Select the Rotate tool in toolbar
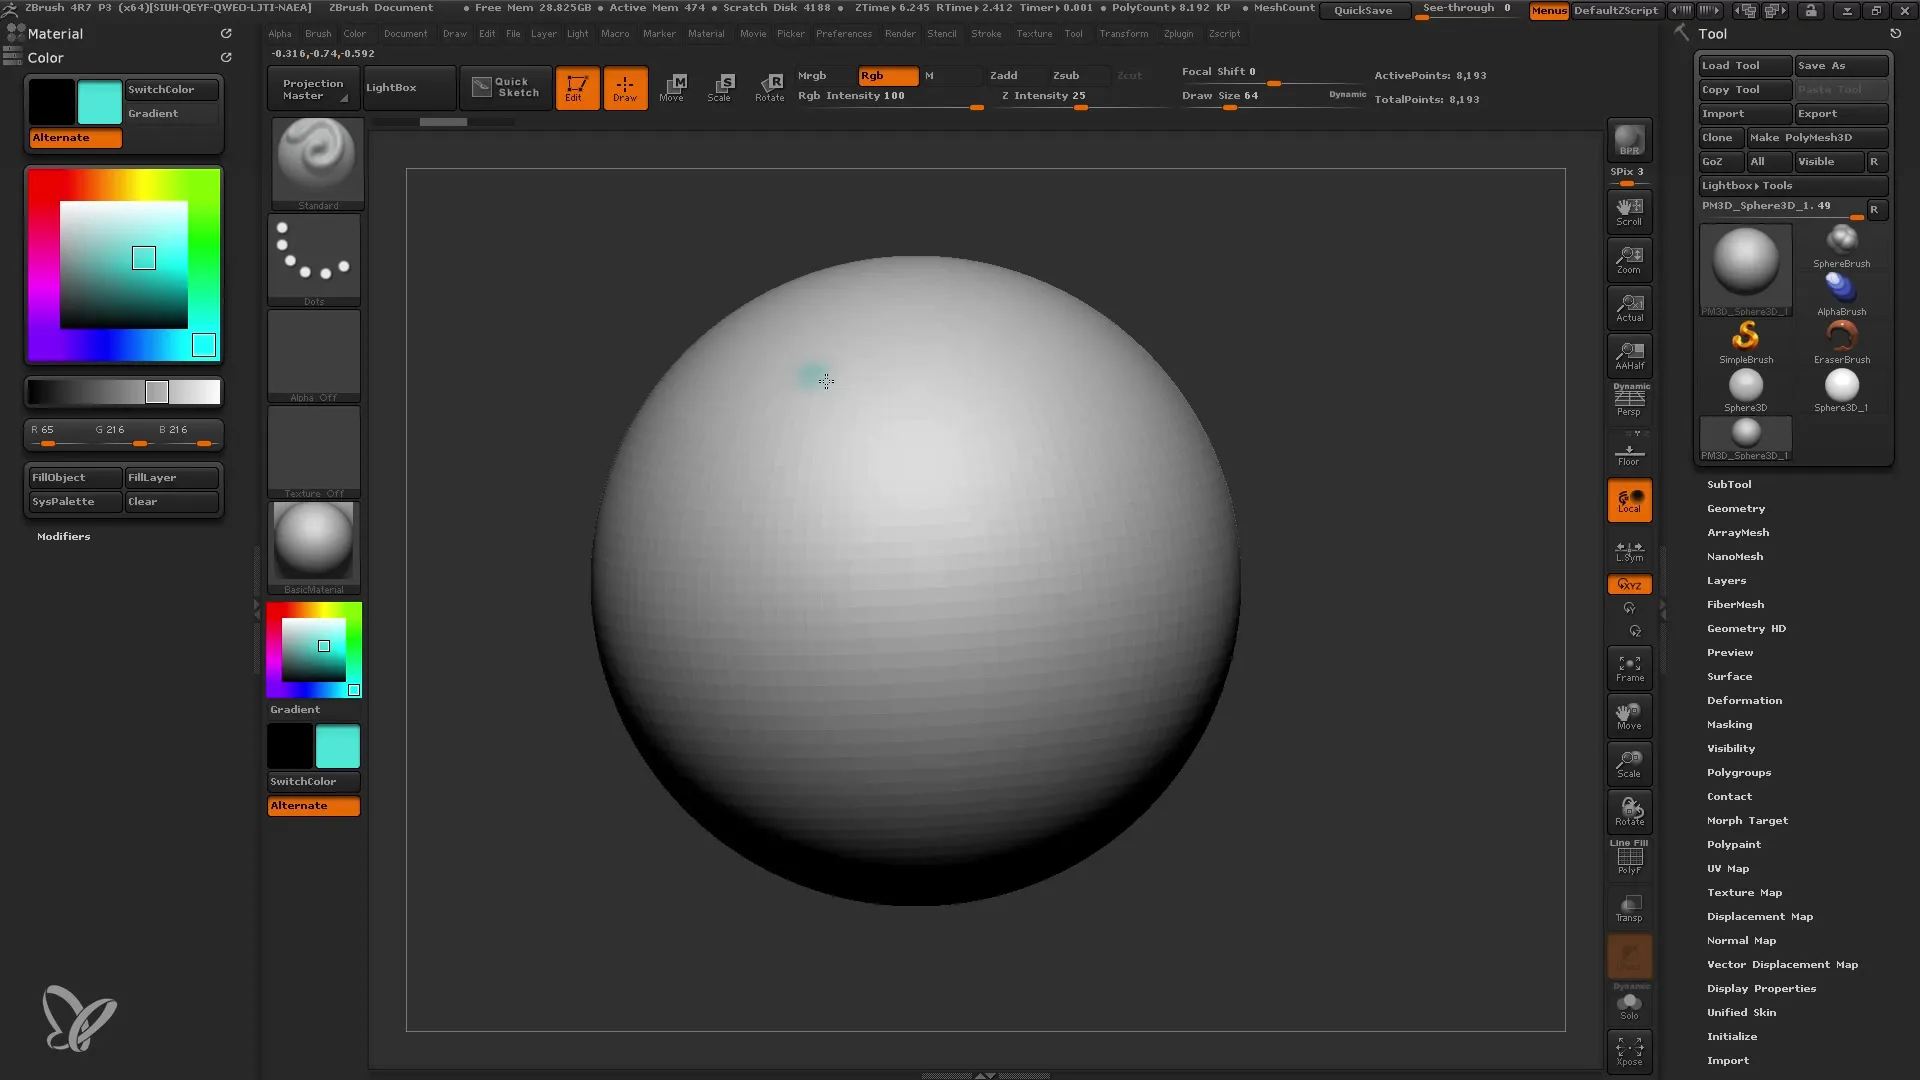Viewport: 1920px width, 1080px height. [x=770, y=86]
